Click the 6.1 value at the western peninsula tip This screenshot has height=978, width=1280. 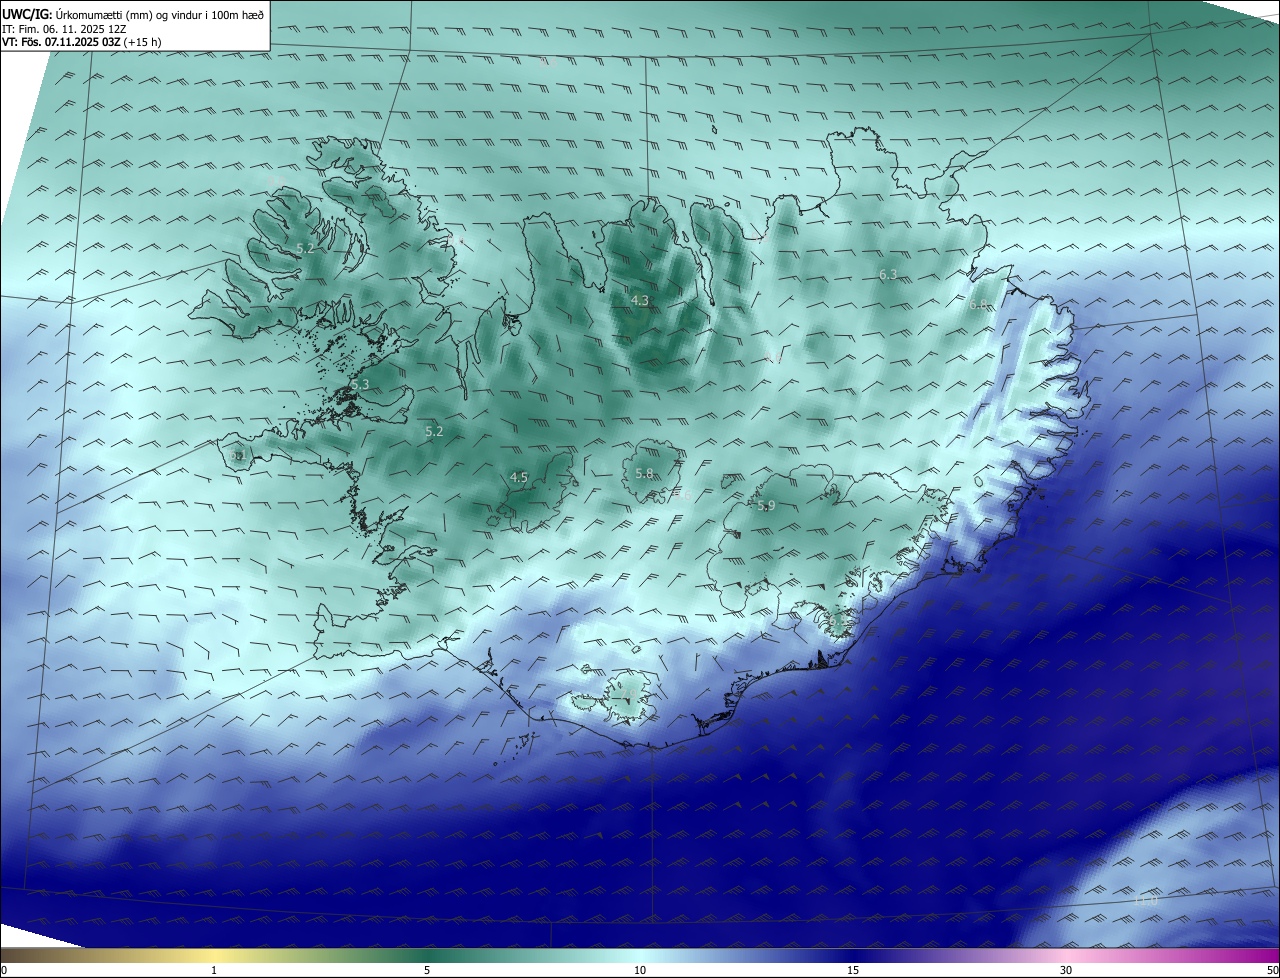coord(238,455)
